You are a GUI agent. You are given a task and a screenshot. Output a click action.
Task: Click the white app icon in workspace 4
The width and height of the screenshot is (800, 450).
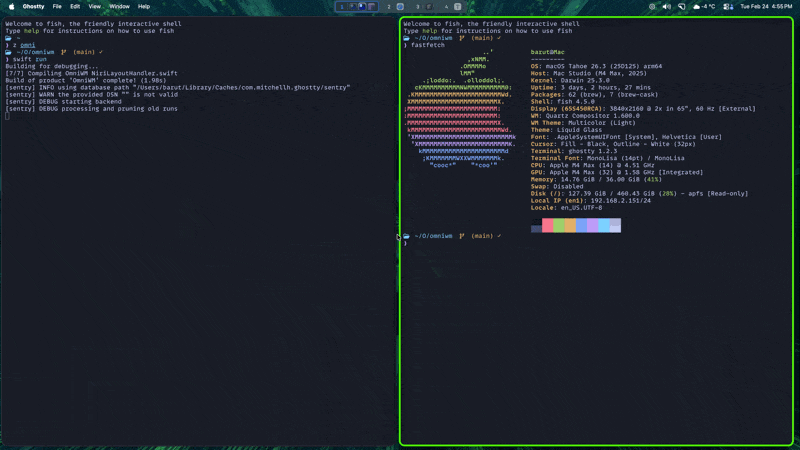[x=458, y=7]
